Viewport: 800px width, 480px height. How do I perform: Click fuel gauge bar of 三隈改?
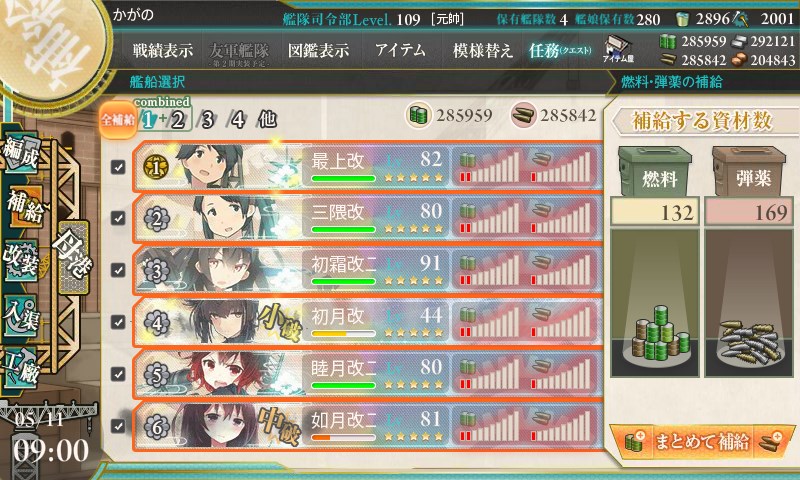pyautogui.click(x=490, y=218)
